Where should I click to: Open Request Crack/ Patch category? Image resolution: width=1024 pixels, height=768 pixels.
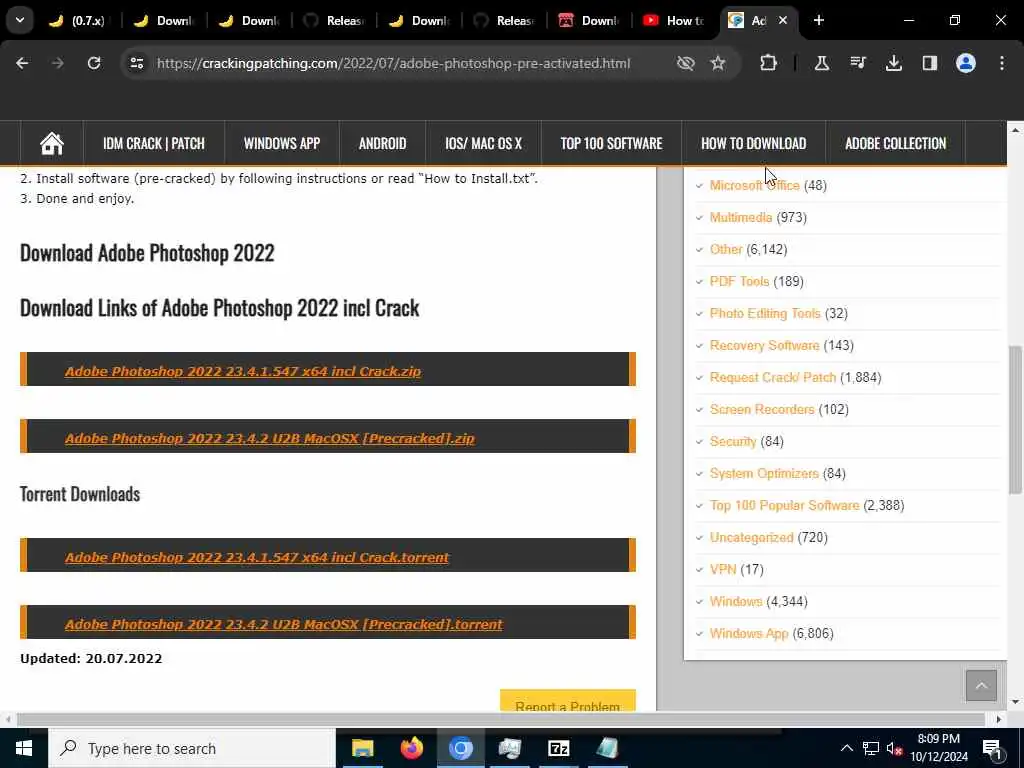click(773, 377)
